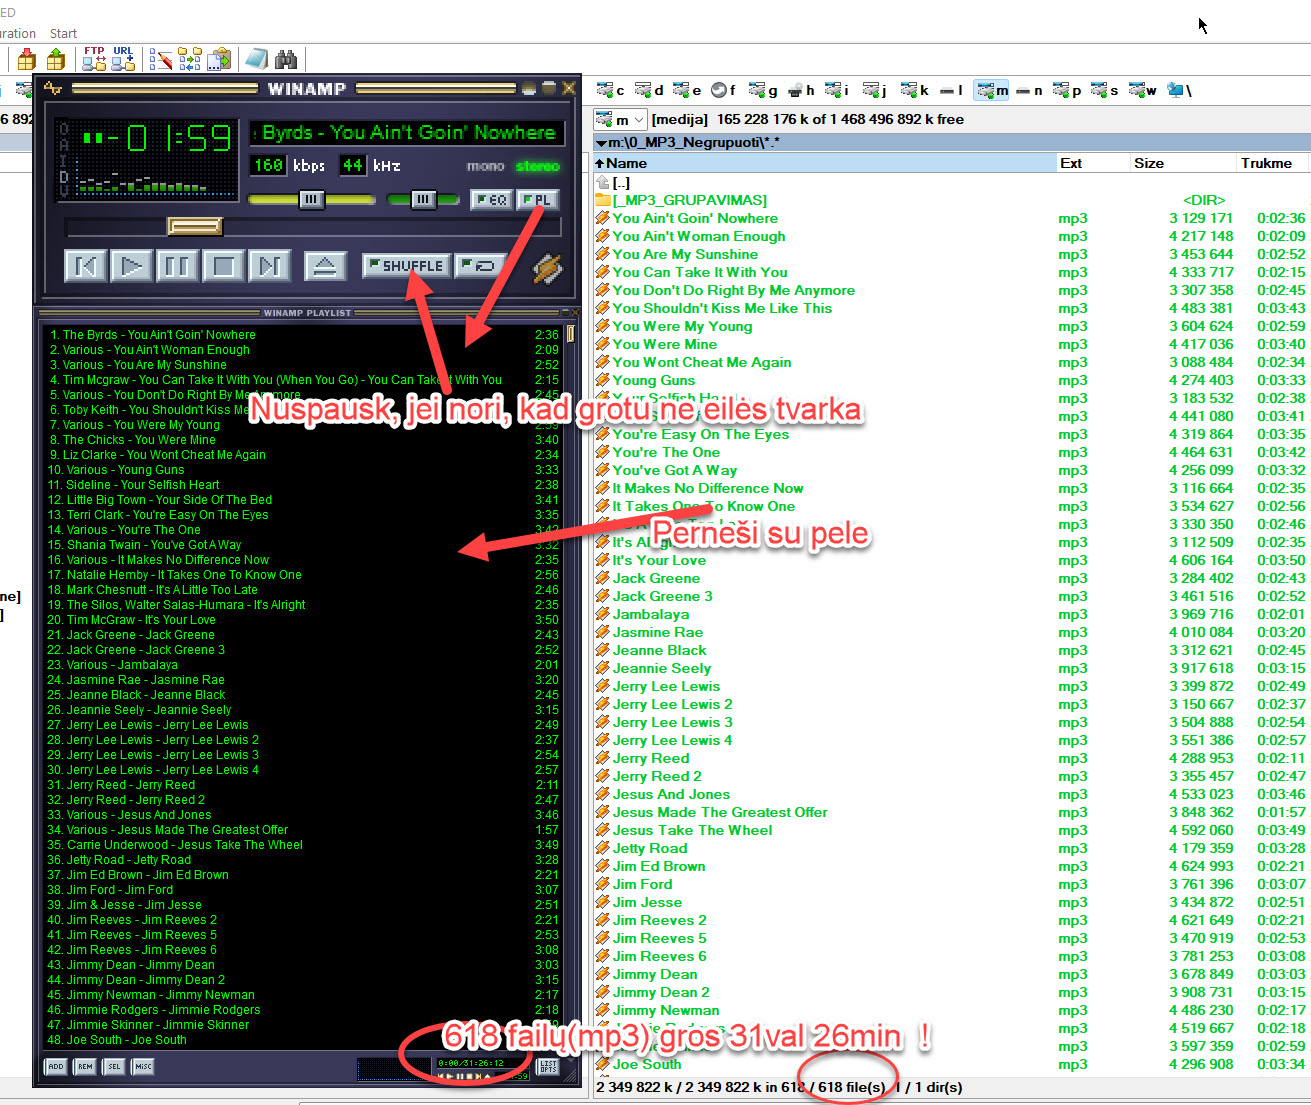Click the binoculars search icon
This screenshot has width=1311, height=1105.
pyautogui.click(x=286, y=59)
